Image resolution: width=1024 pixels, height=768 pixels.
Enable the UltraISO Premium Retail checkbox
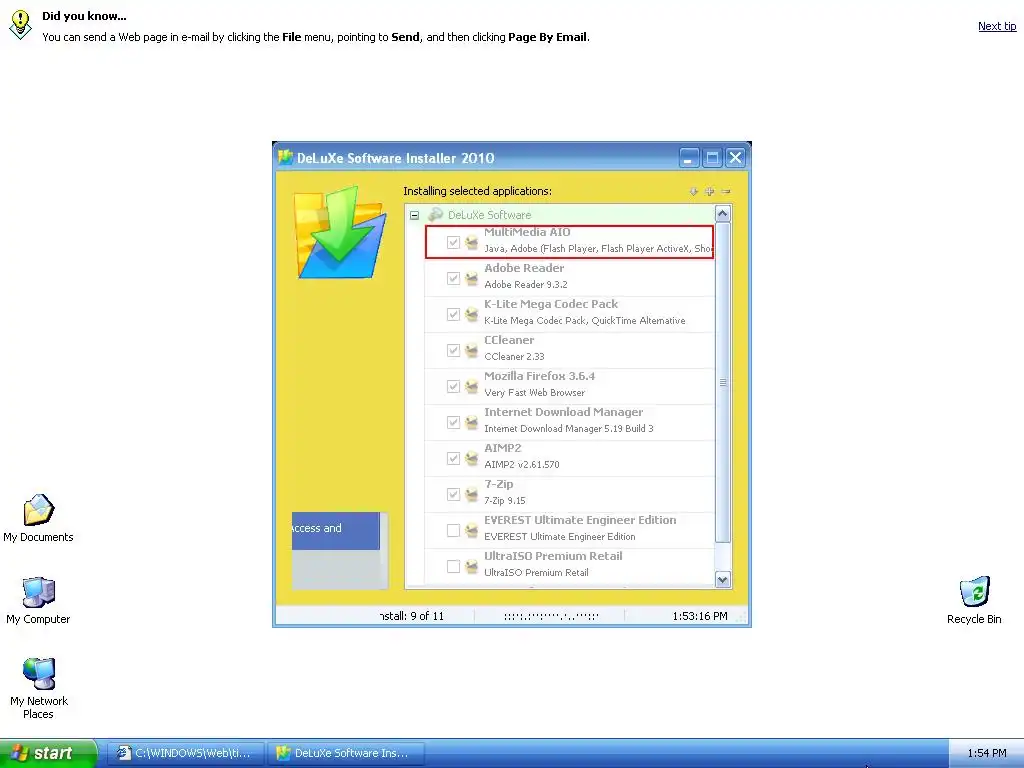click(x=453, y=566)
